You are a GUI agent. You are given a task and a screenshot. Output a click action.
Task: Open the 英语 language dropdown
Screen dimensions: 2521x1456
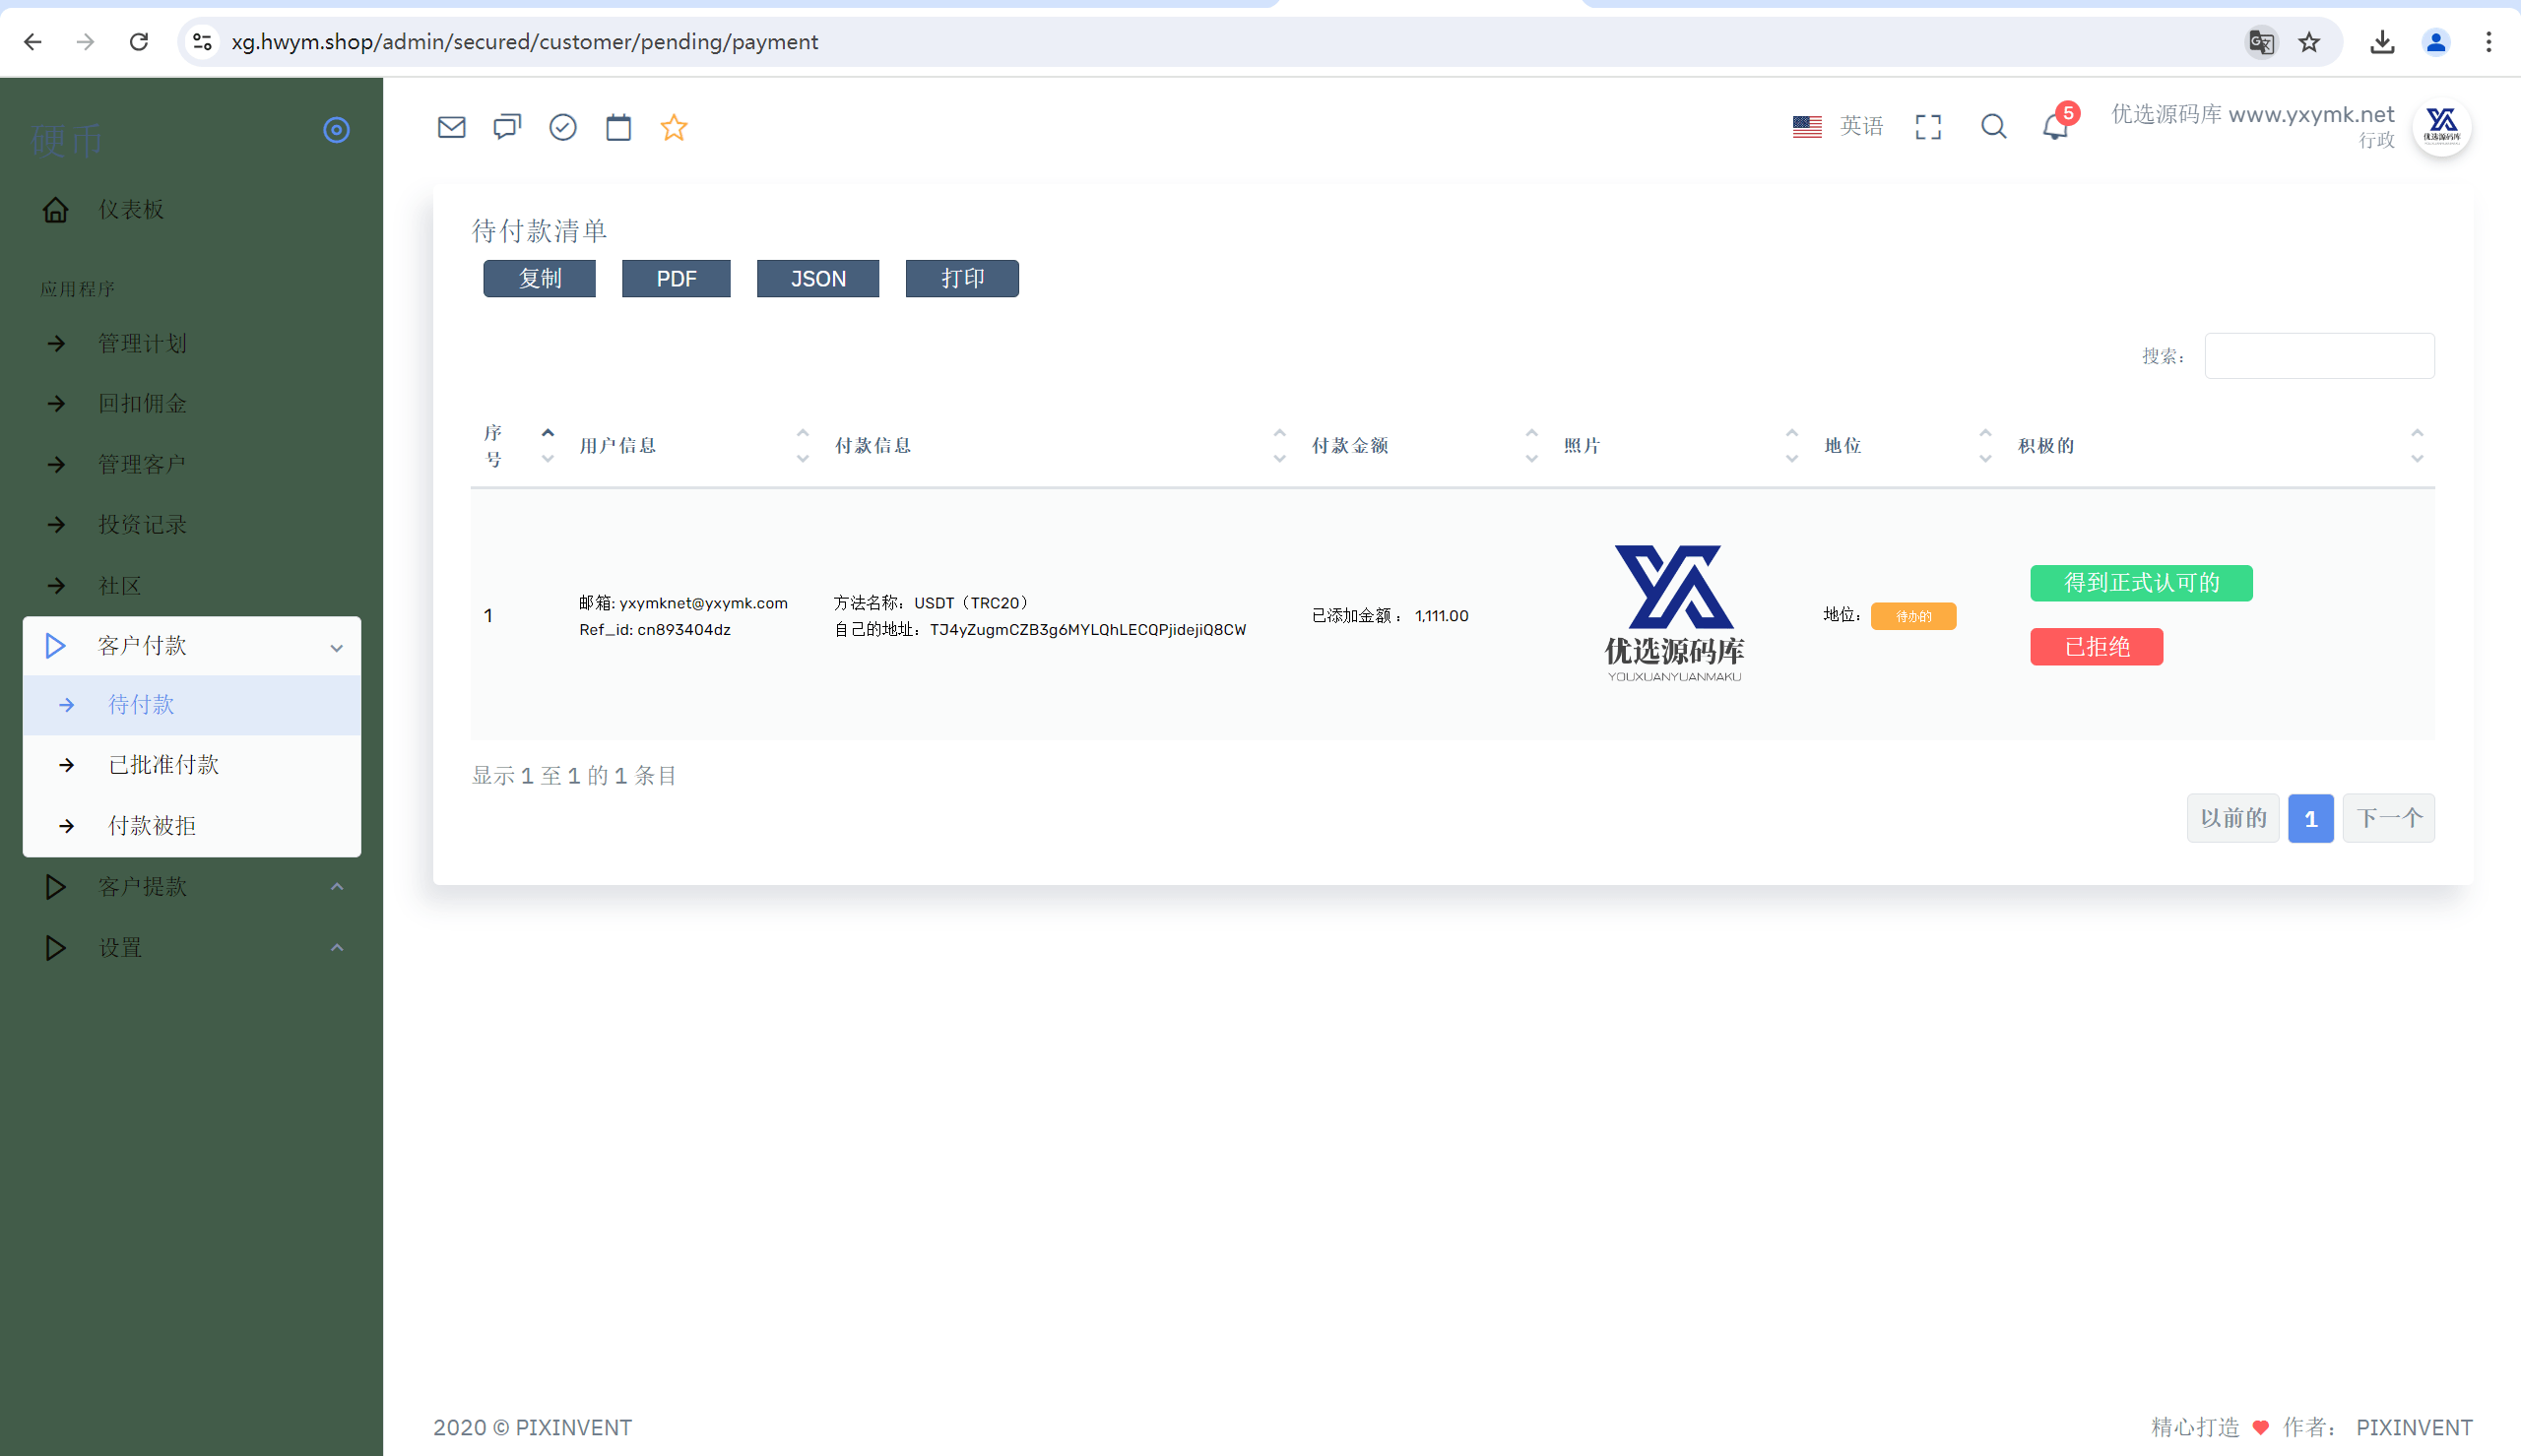pyautogui.click(x=1838, y=127)
